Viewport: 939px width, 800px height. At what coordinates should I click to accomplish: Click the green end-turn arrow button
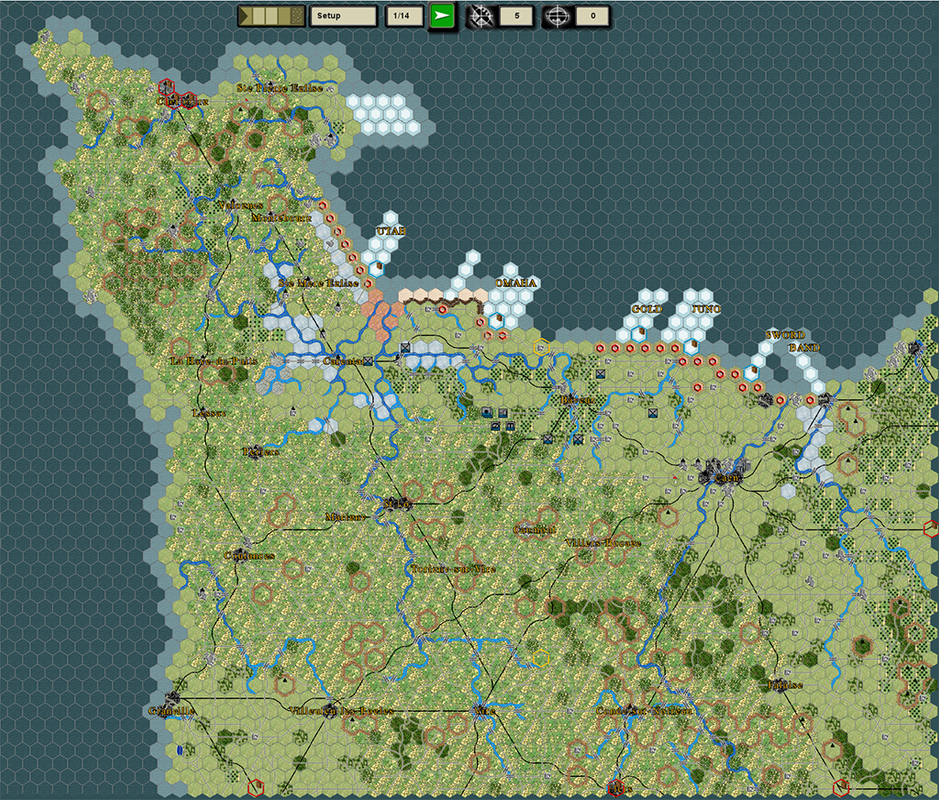click(x=441, y=16)
